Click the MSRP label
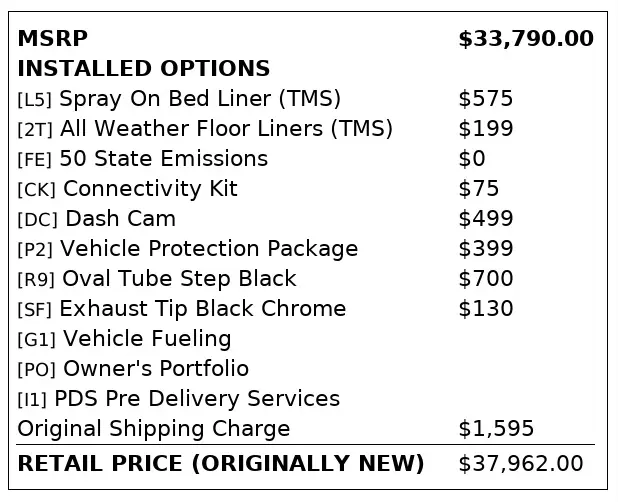Screen dimensions: 618x502 53,39
